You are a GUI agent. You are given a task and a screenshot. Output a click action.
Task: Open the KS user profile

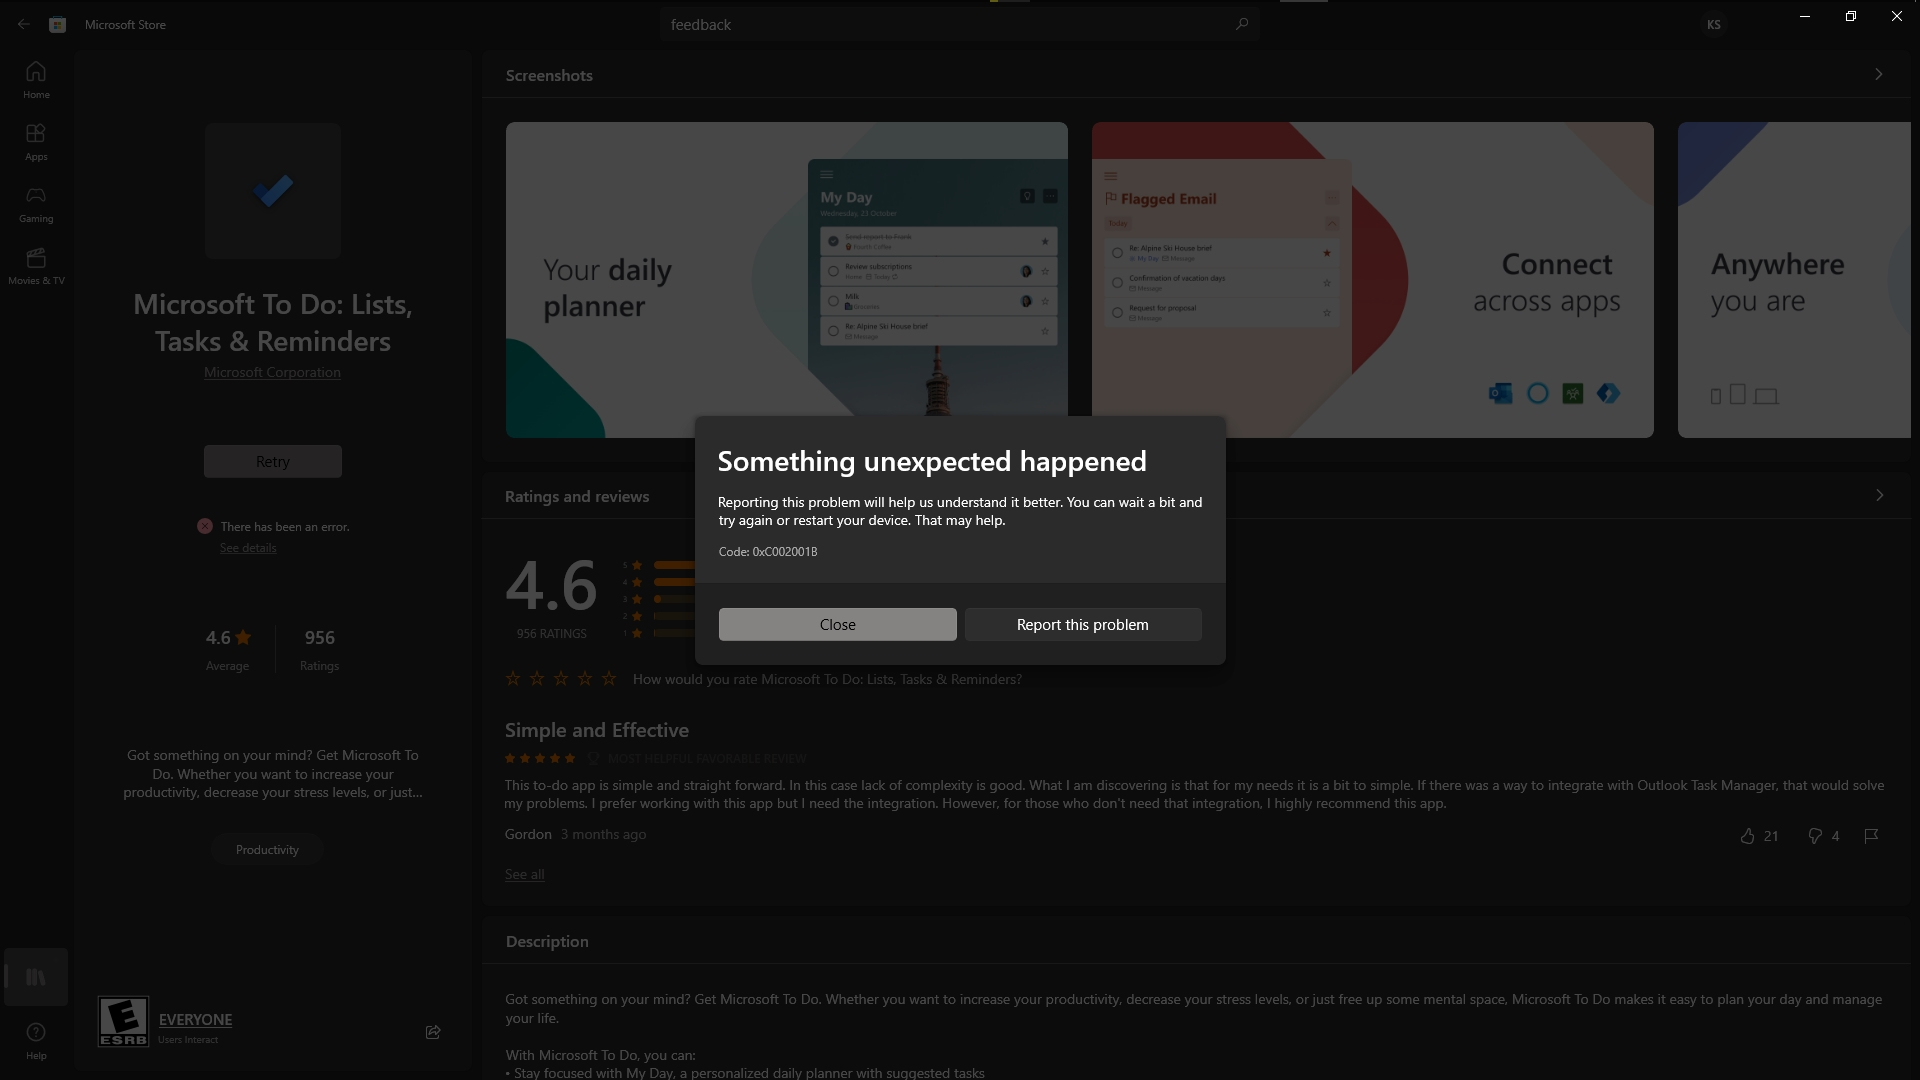1713,24
